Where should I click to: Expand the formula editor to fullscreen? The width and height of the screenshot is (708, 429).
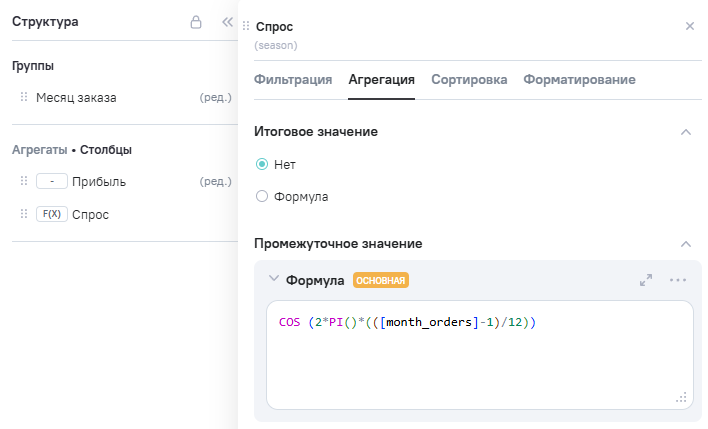pos(646,281)
